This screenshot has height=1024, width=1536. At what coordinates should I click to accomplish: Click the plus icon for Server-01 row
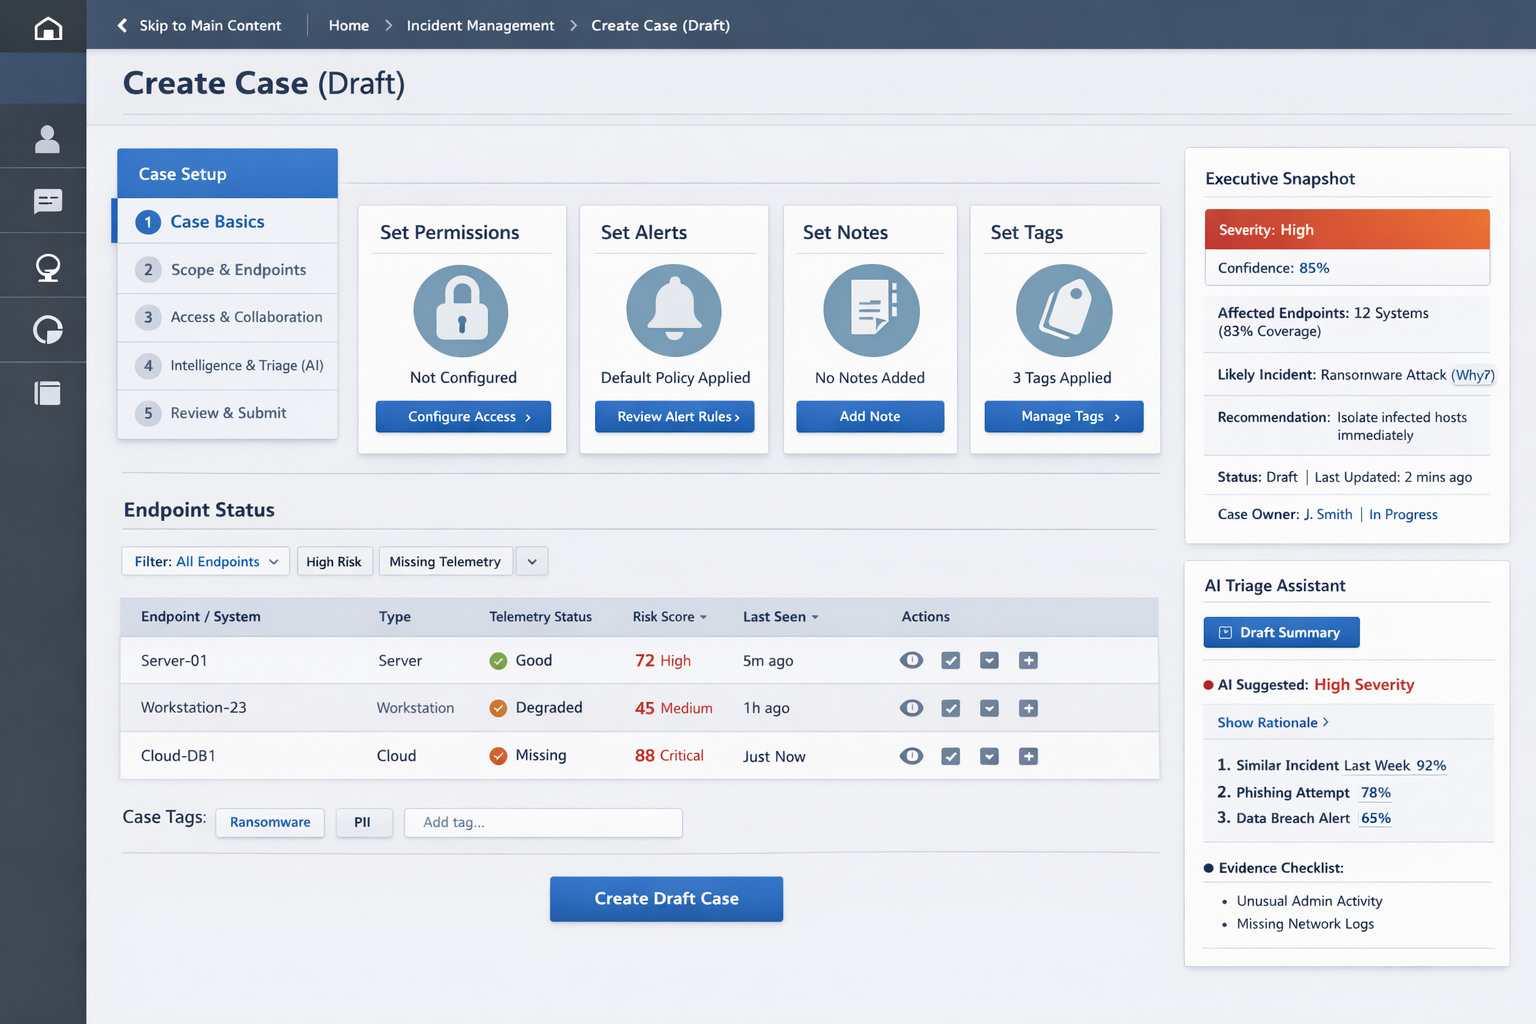coord(1028,660)
